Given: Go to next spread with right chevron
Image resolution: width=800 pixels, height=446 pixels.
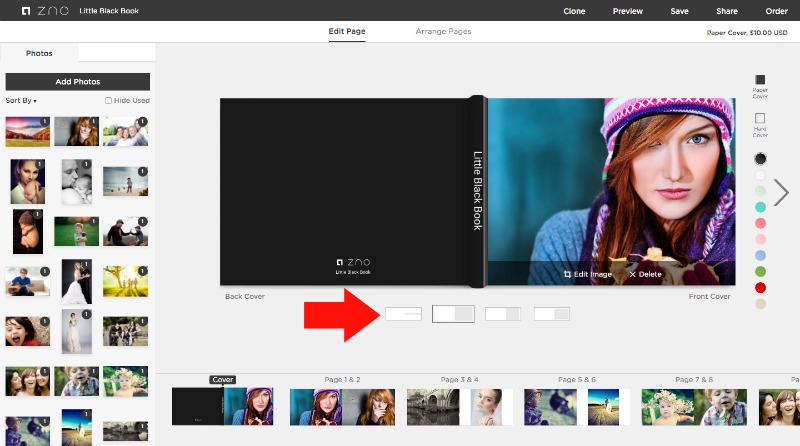Looking at the screenshot, I should click(781, 192).
